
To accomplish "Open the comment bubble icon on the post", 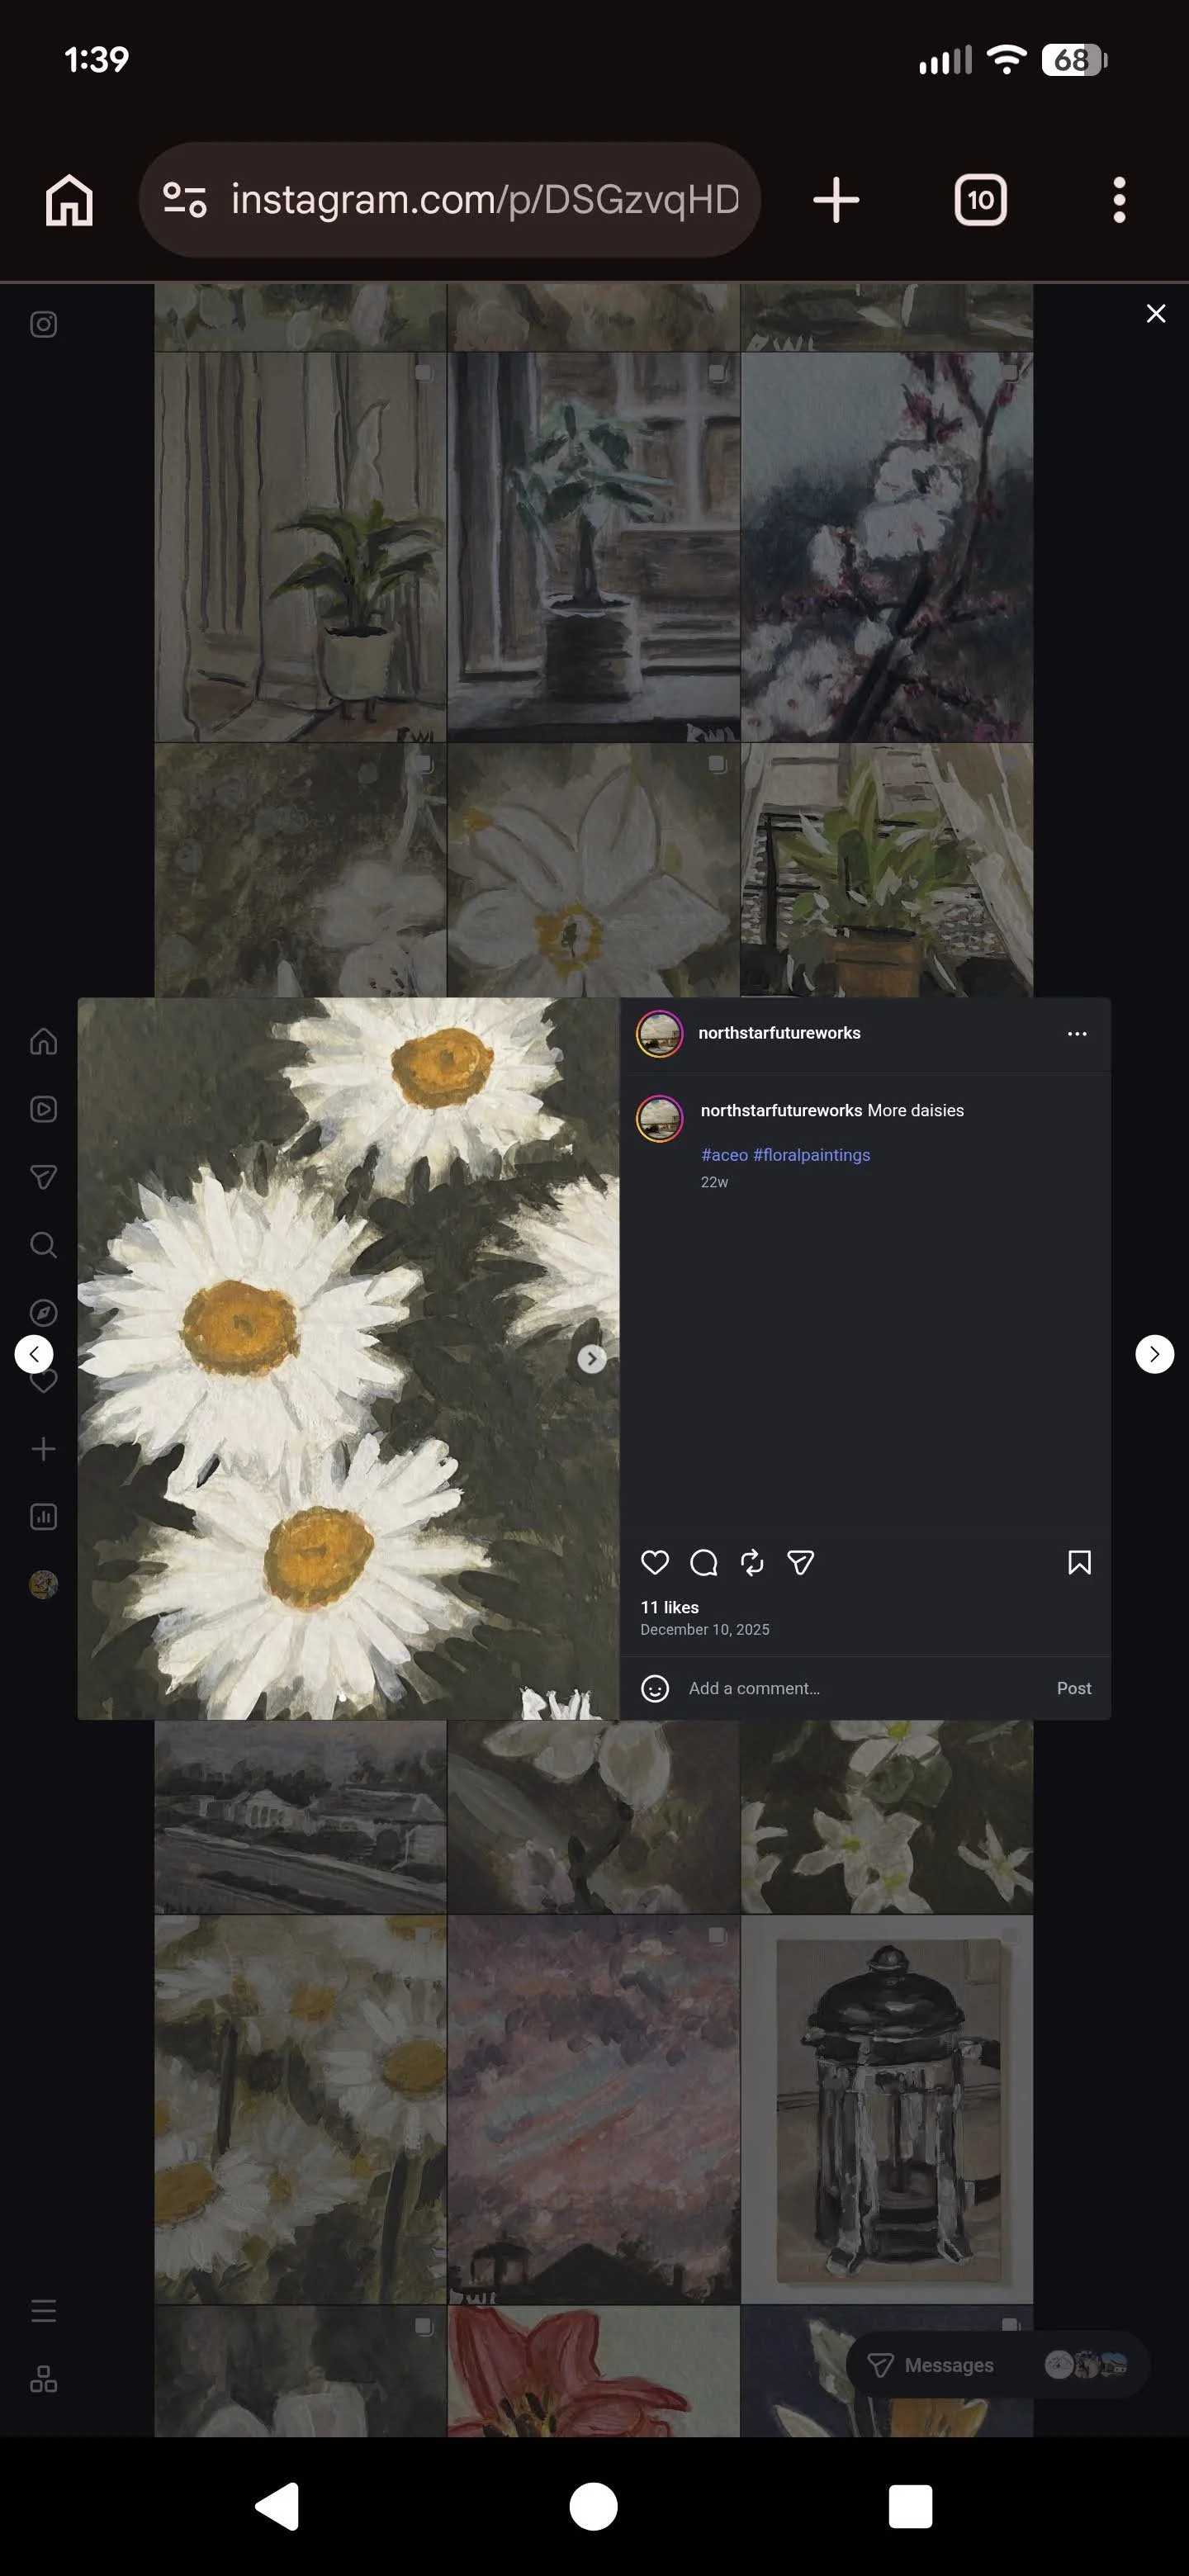I will tap(704, 1562).
